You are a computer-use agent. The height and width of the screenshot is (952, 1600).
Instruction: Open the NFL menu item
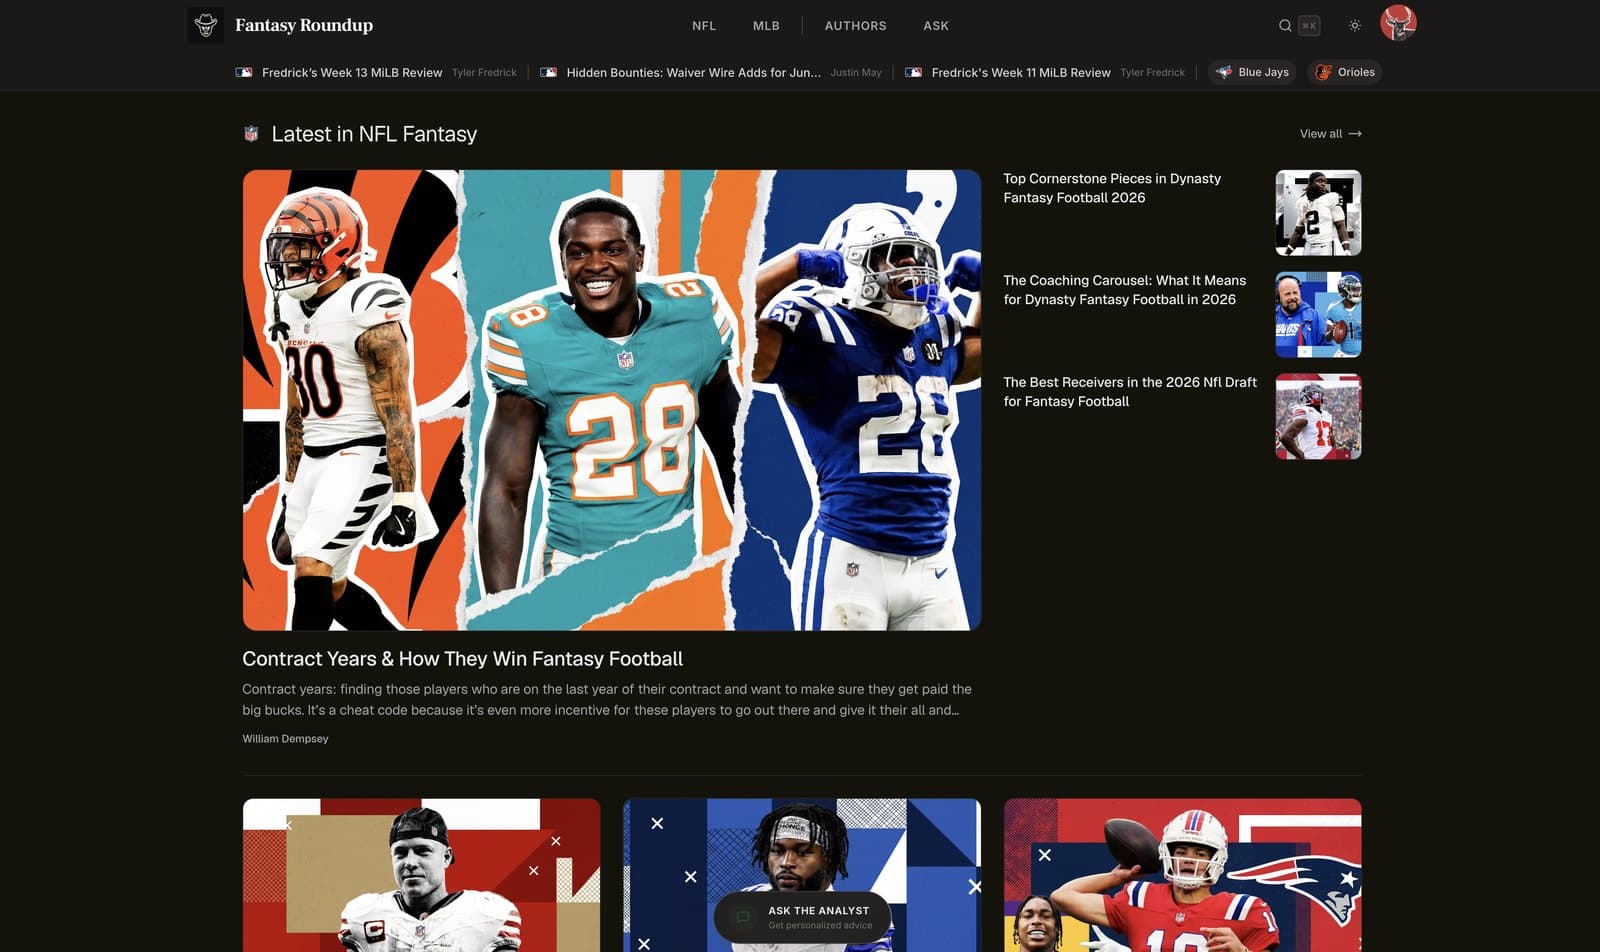coord(704,26)
